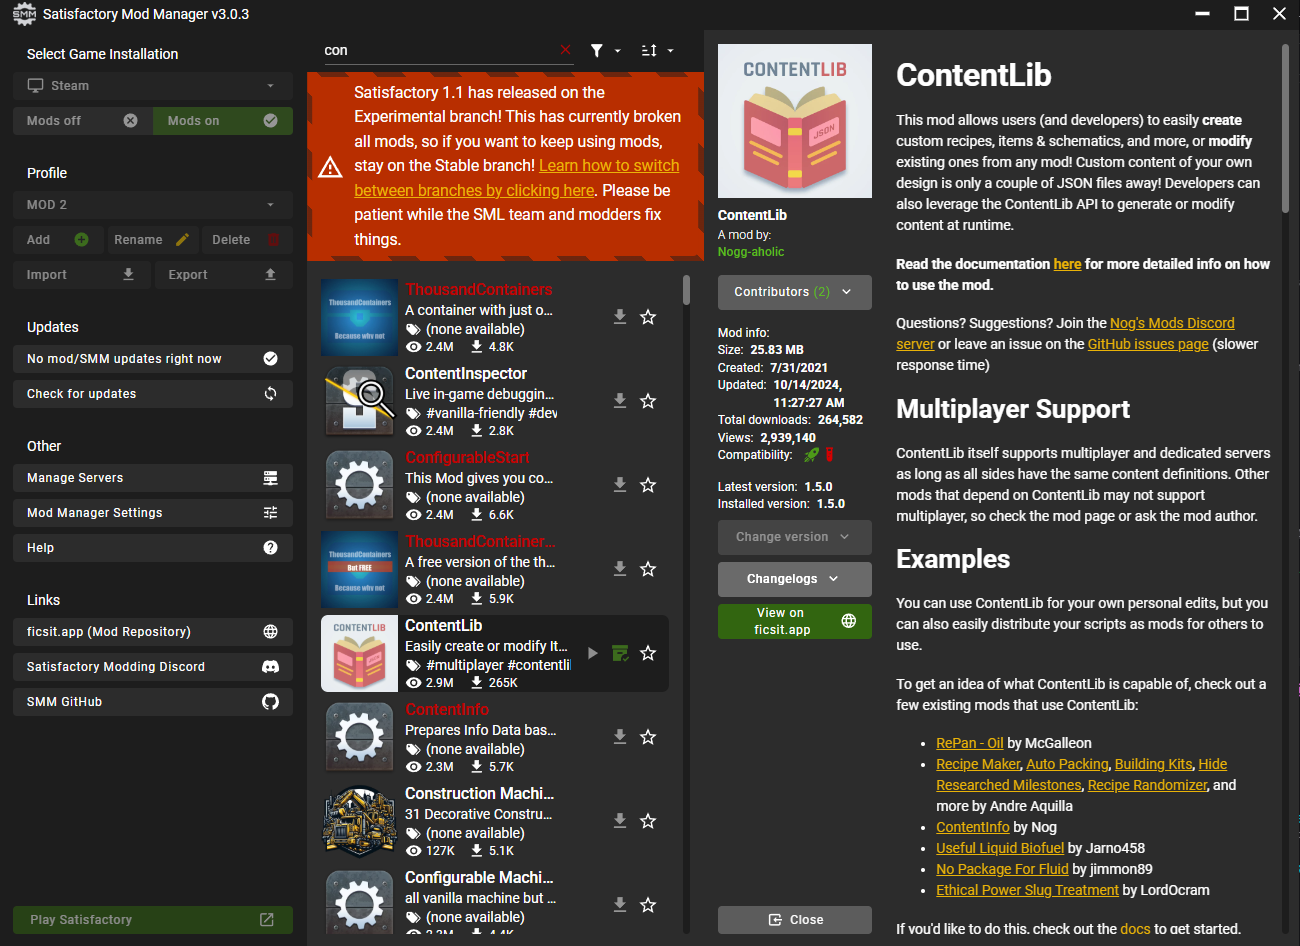The image size is (1300, 946).
Task: Switch mods off
Action: (x=83, y=121)
